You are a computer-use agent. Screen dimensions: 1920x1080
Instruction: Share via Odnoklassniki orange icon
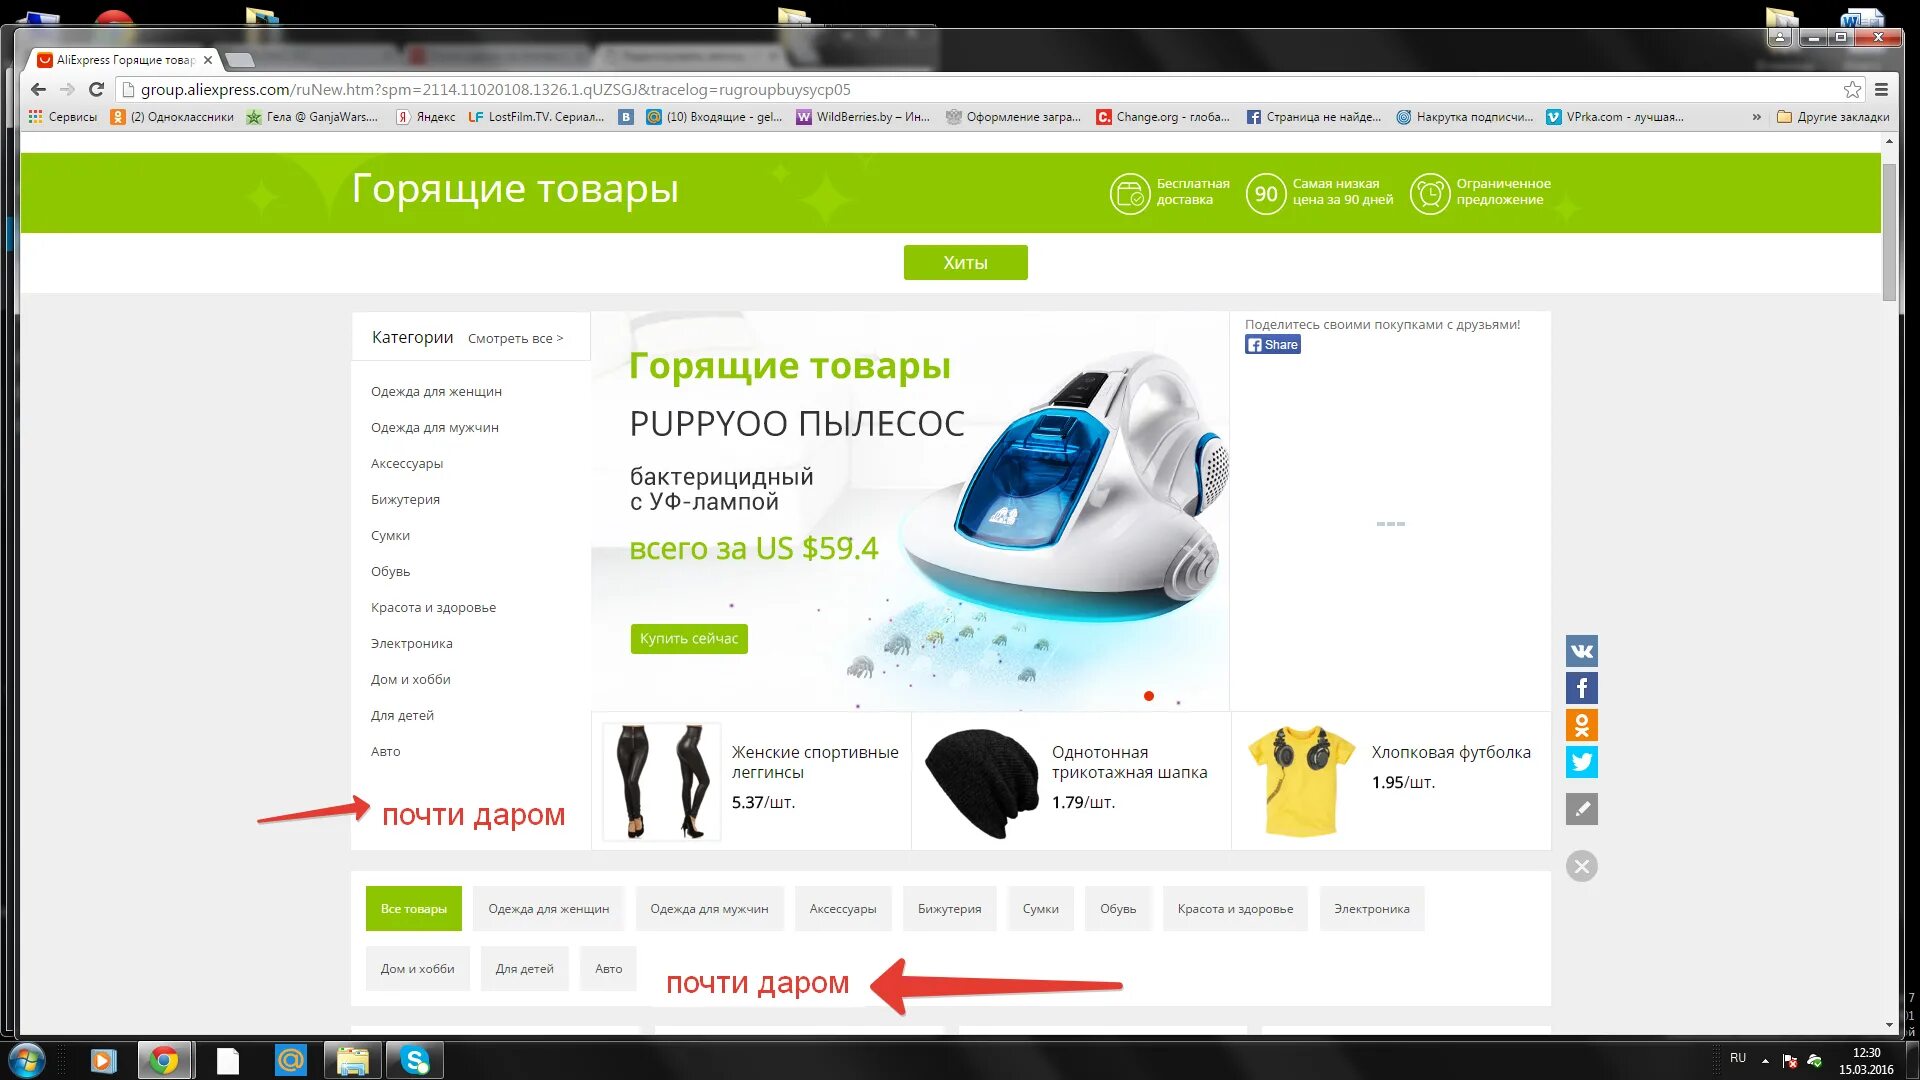(1581, 725)
